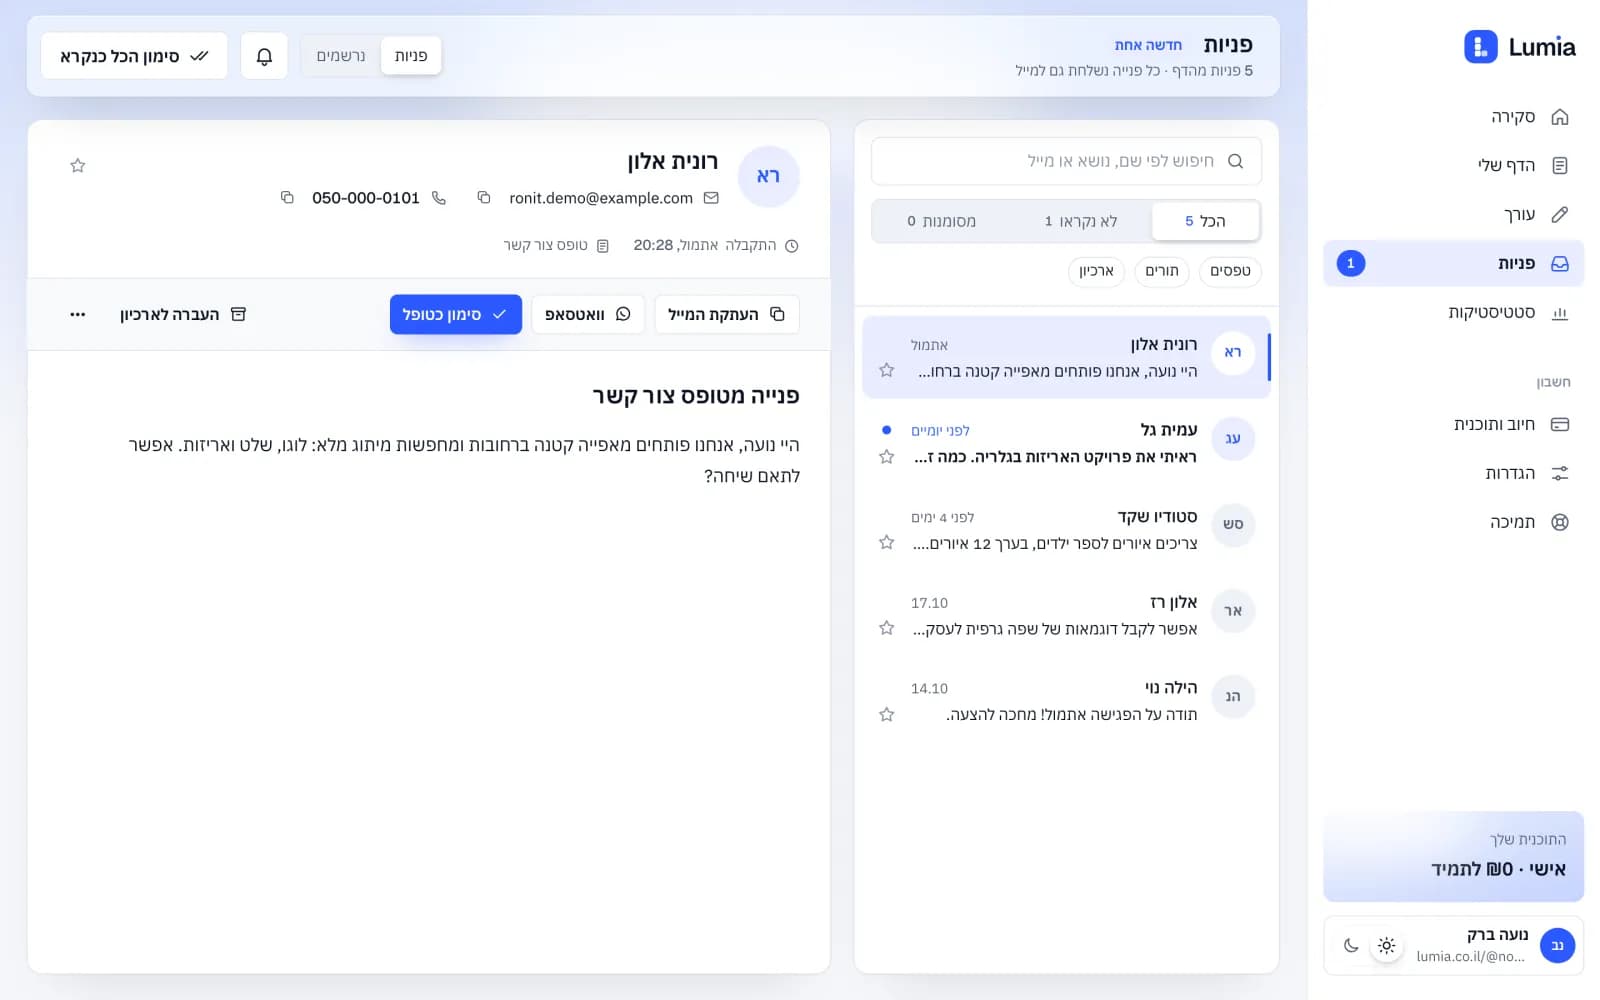
Task: Select the לא נקראו unread tab
Action: 1081,221
